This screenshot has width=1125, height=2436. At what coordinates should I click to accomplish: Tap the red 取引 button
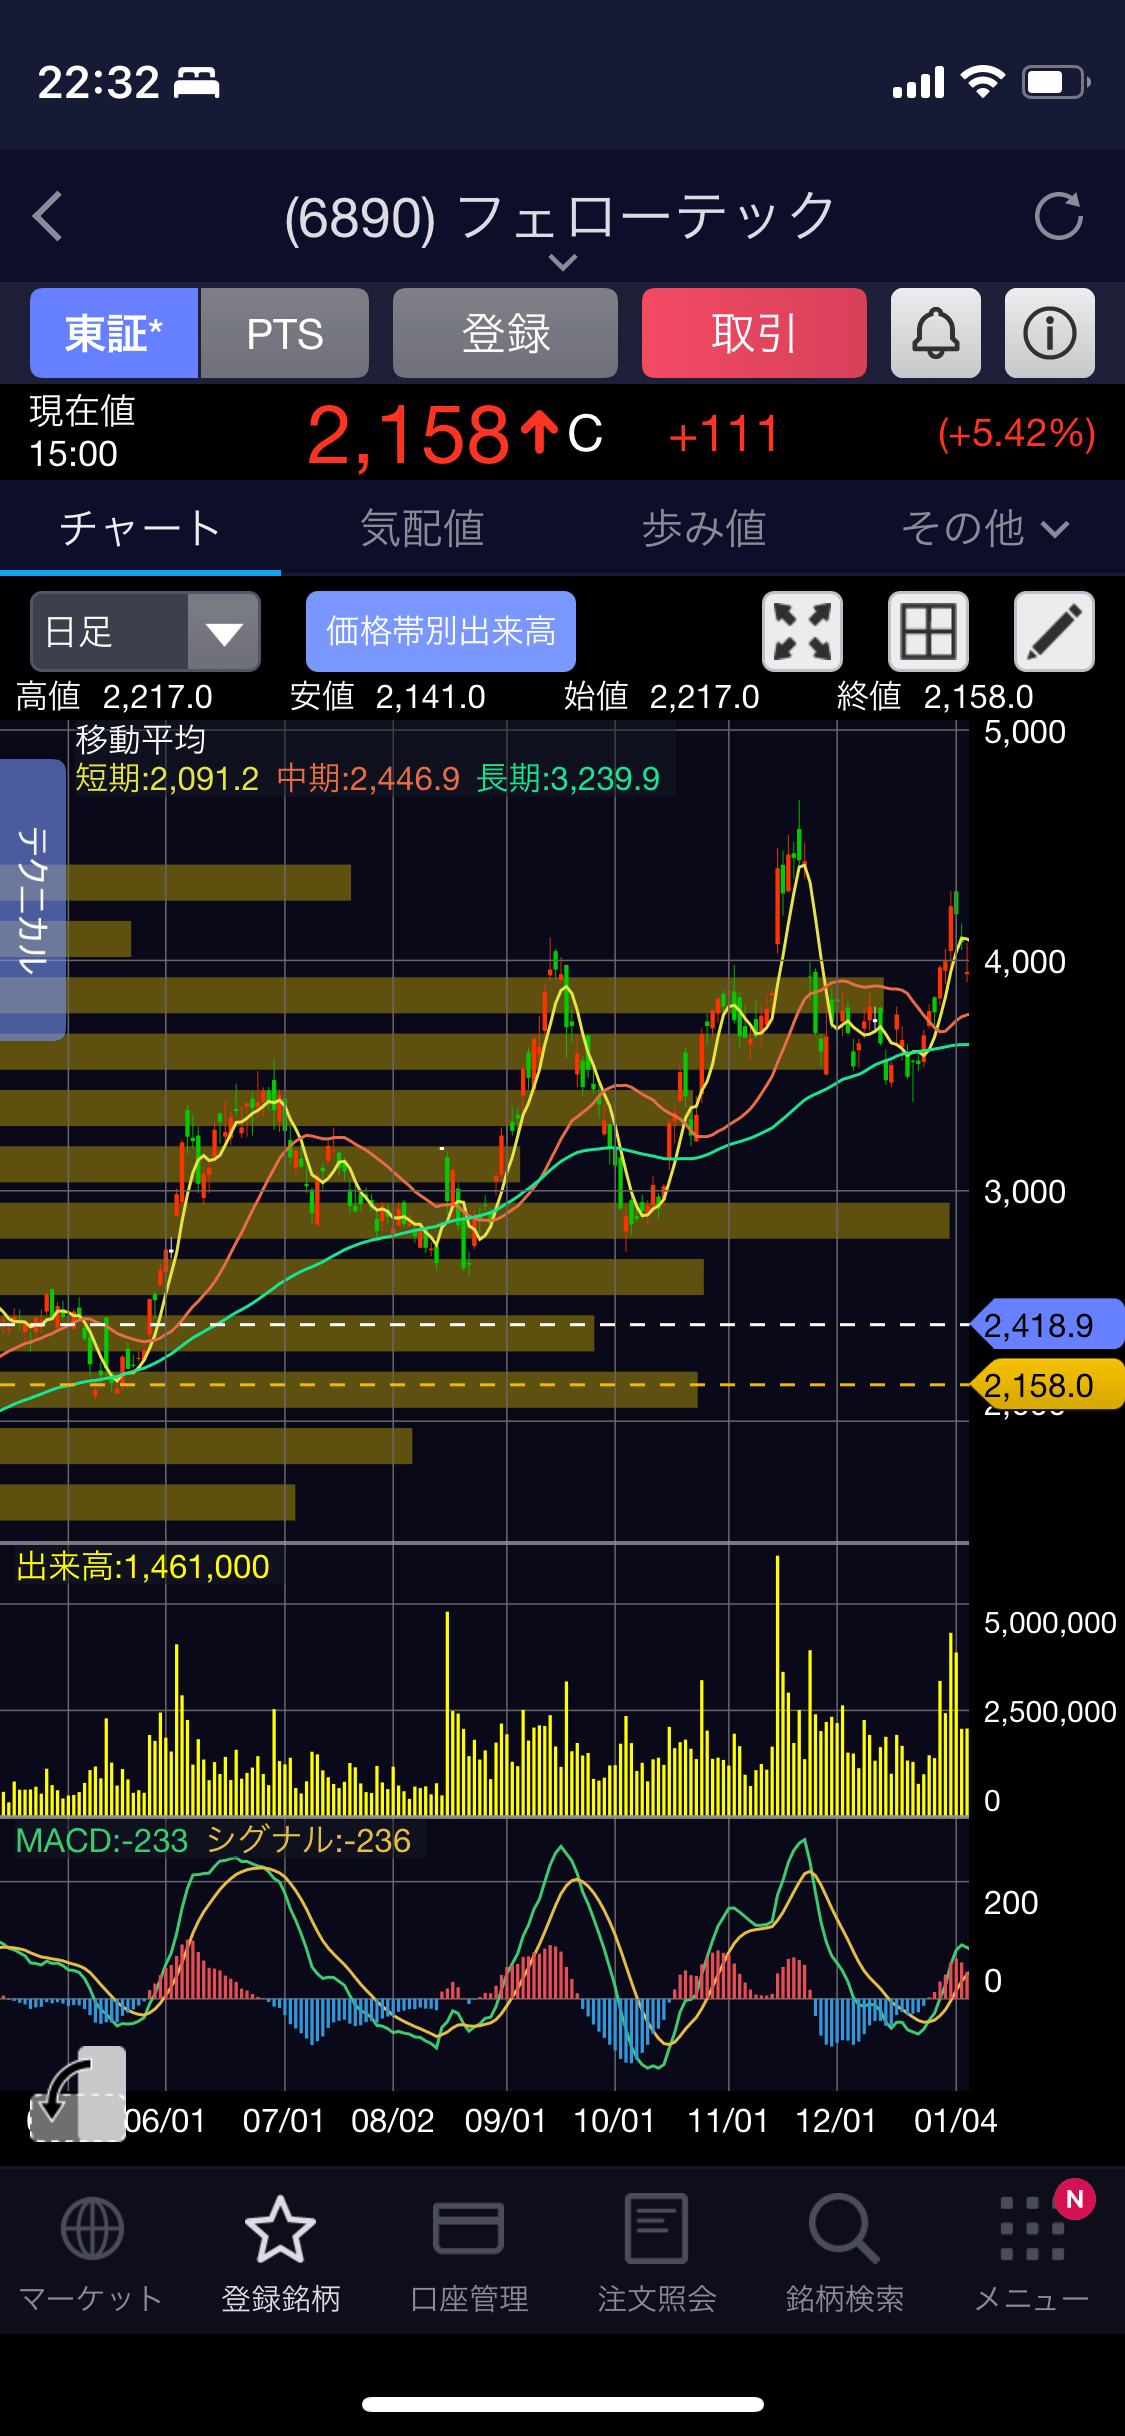(754, 333)
